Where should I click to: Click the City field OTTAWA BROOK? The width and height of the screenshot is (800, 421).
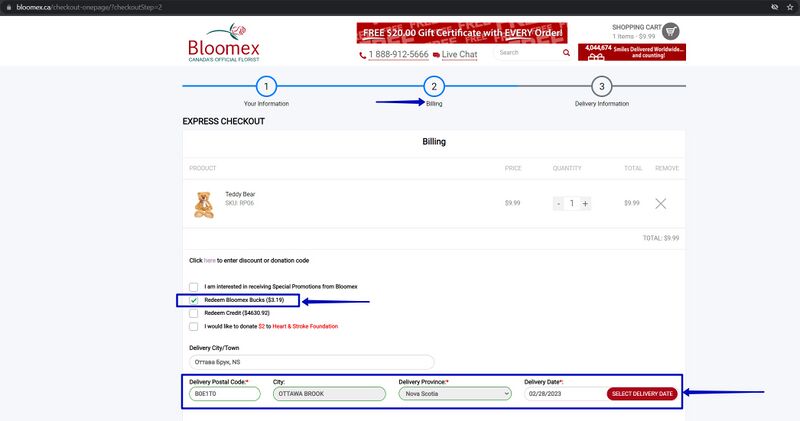tap(329, 394)
